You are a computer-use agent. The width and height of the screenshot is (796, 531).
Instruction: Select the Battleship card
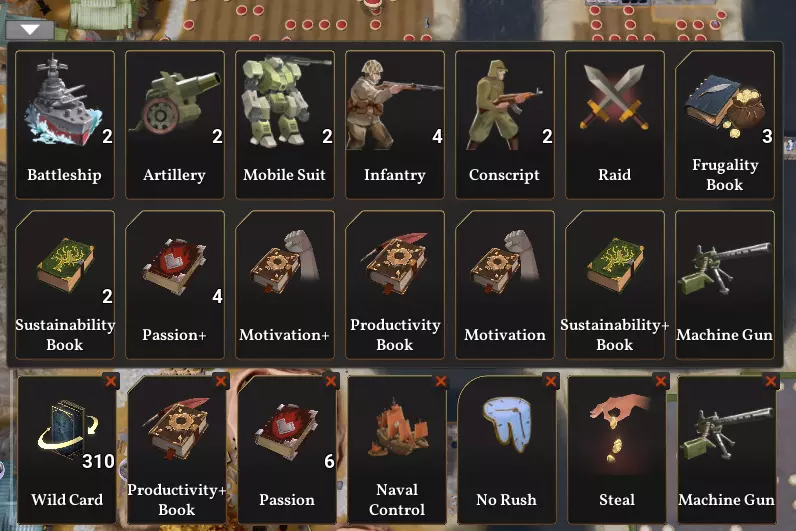tap(64, 124)
